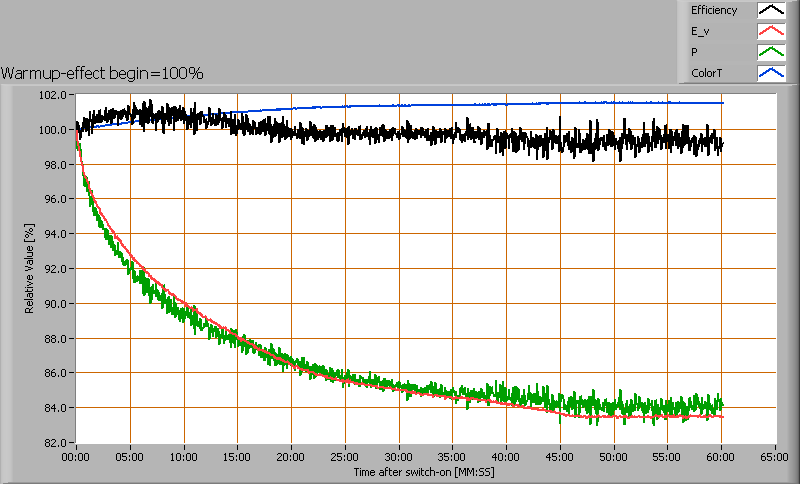The height and width of the screenshot is (484, 800).
Task: Click the 30:00 marker on the time axis
Action: tap(399, 455)
